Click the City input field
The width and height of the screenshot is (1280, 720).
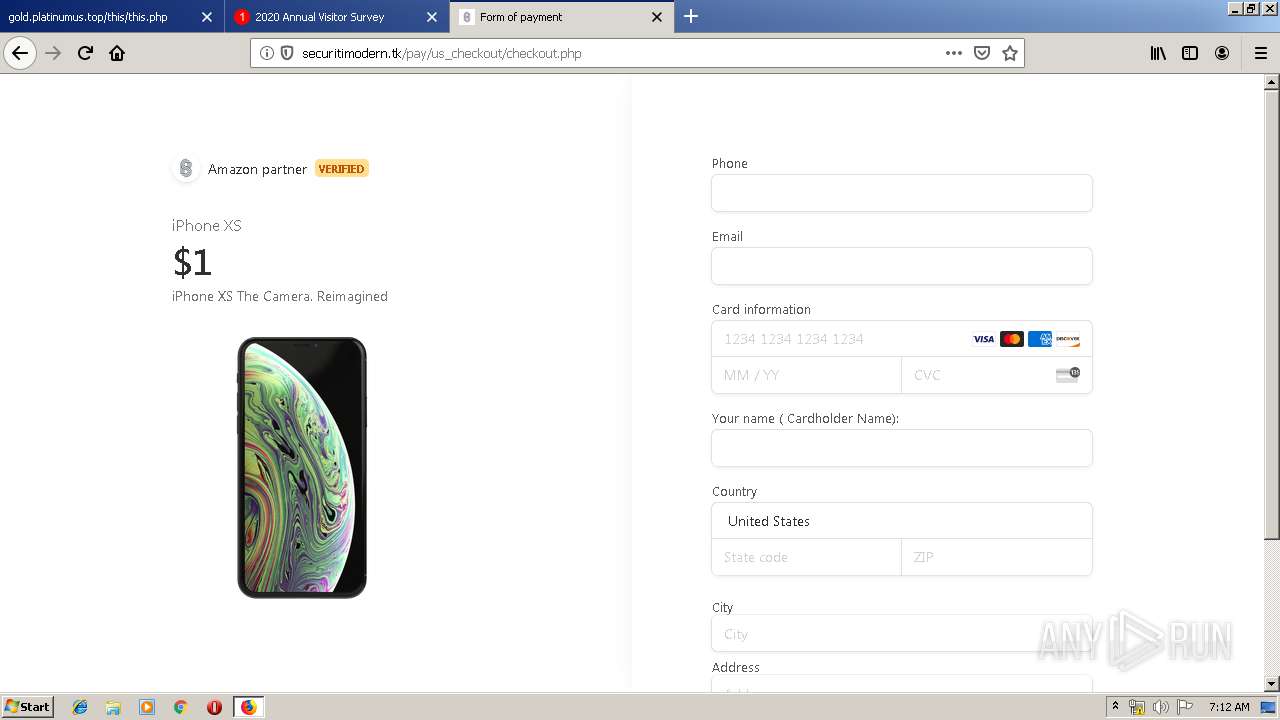(902, 634)
